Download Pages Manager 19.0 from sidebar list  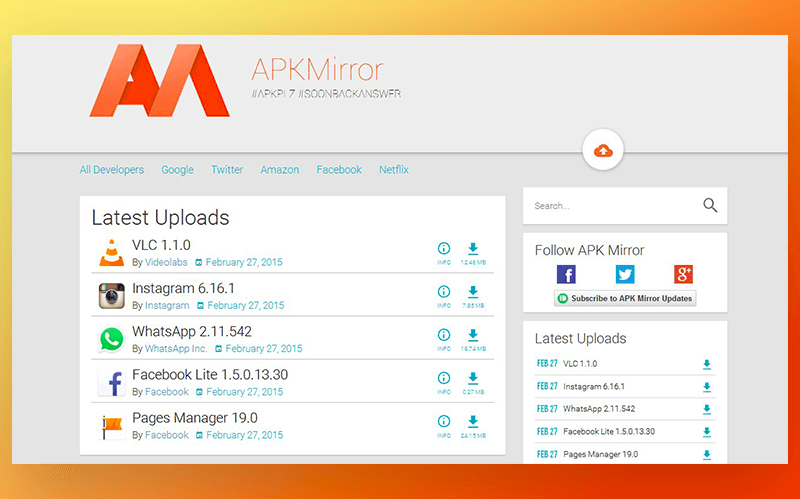tap(707, 455)
